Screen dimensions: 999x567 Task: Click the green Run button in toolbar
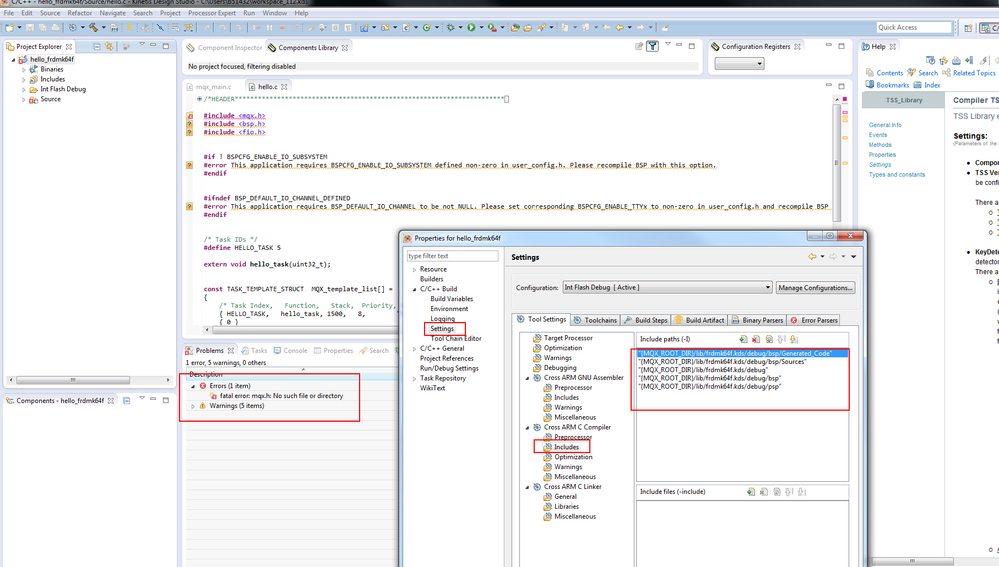471,28
